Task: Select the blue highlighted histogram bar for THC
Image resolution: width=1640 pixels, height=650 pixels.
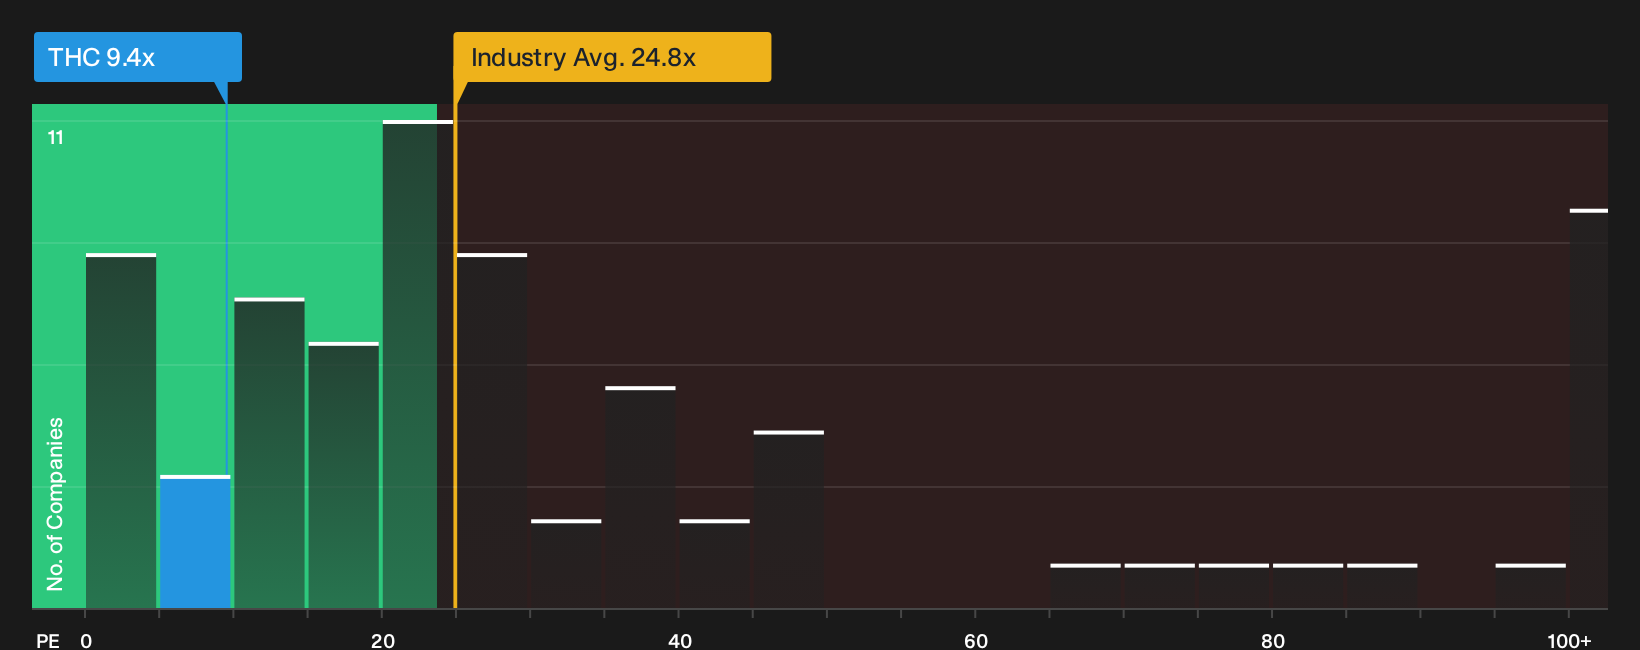Action: (195, 542)
